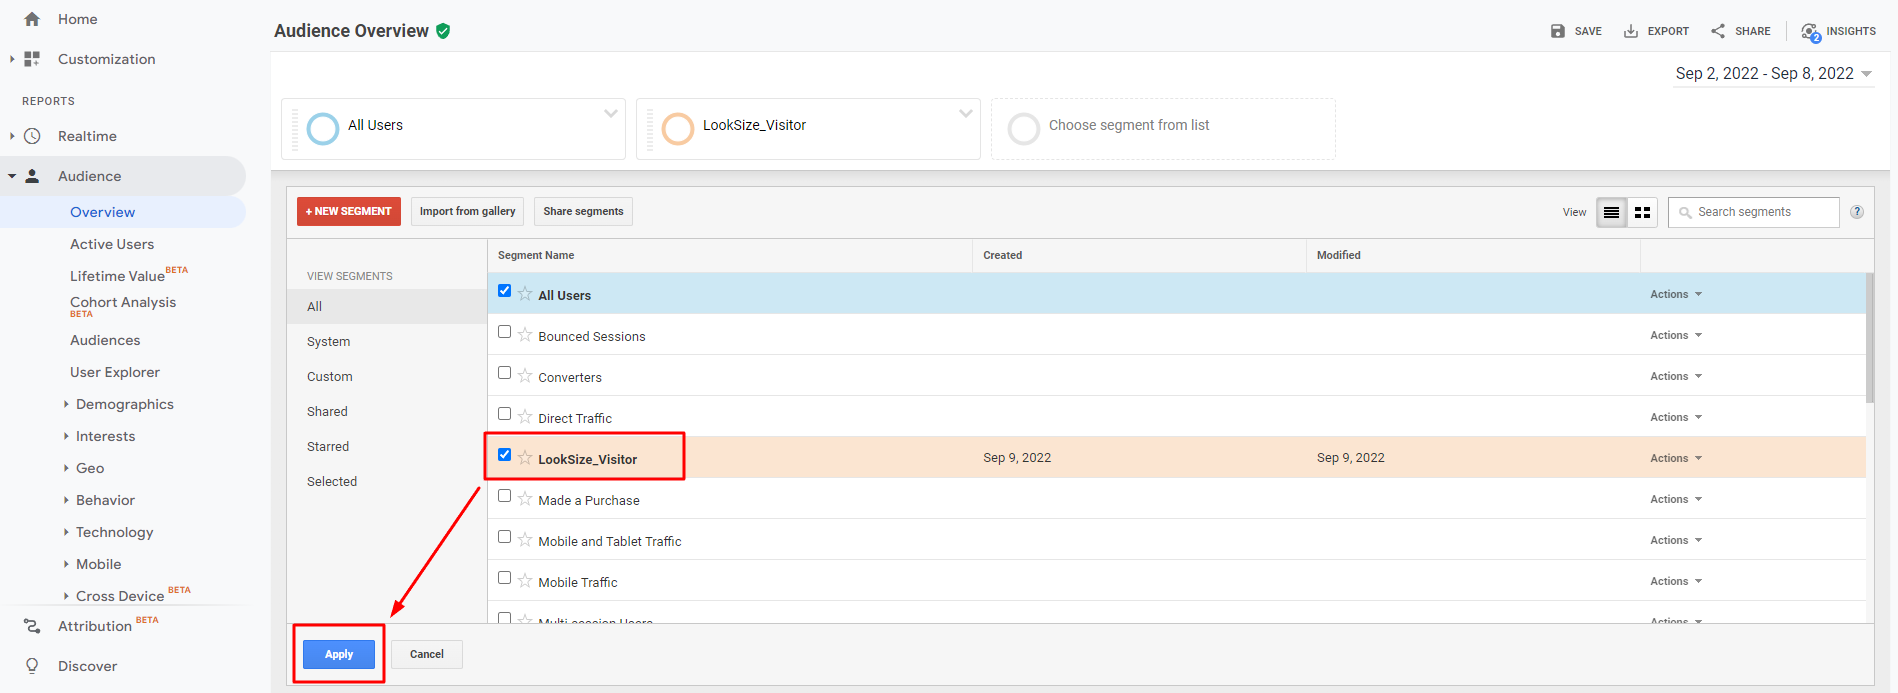Image resolution: width=1898 pixels, height=693 pixels.
Task: Click the orange LookSize_Visitor segment circle
Action: pos(678,128)
